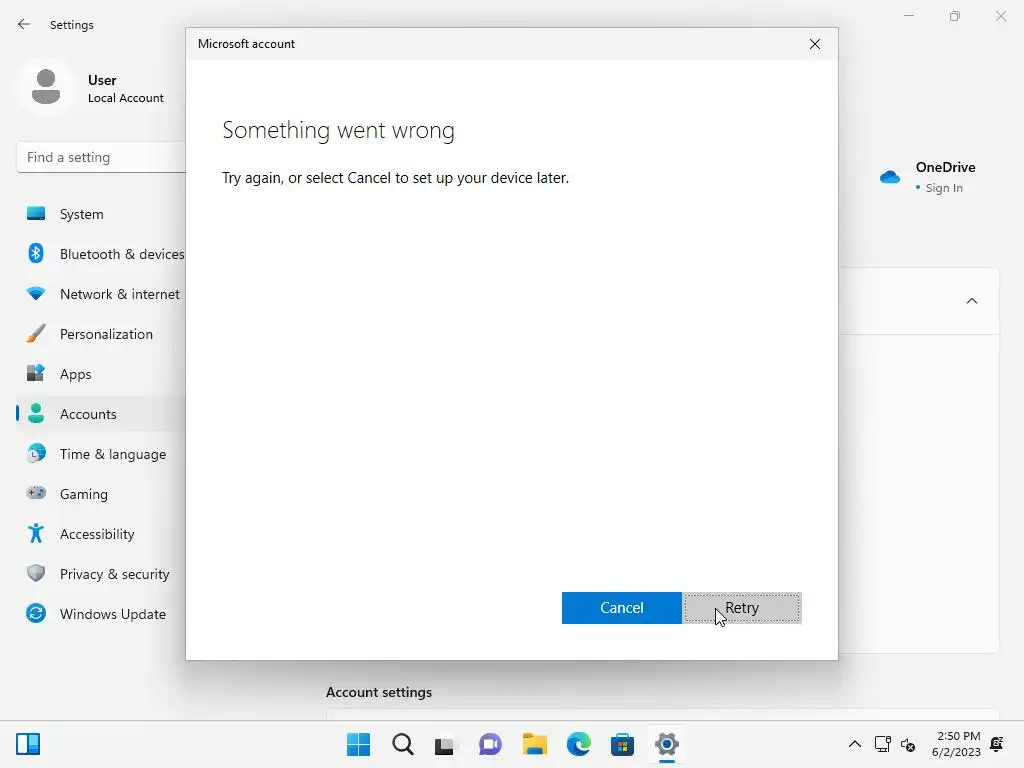Click the network status tray icon
The height and width of the screenshot is (768, 1024).
click(x=882, y=744)
